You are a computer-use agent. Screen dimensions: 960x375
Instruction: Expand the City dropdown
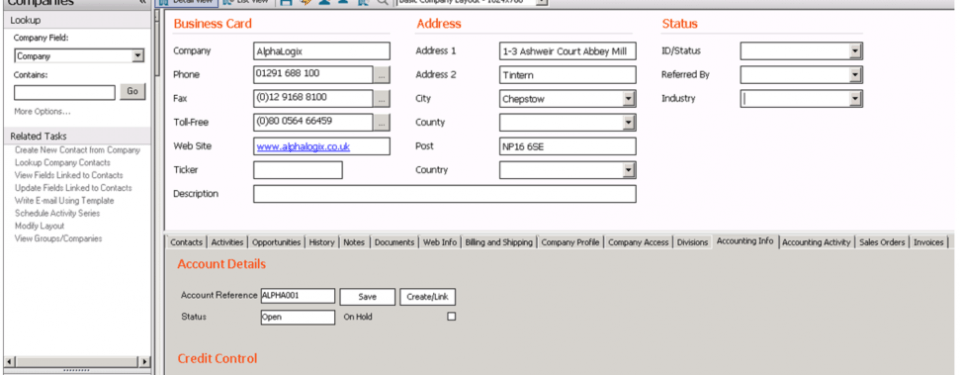tap(629, 99)
